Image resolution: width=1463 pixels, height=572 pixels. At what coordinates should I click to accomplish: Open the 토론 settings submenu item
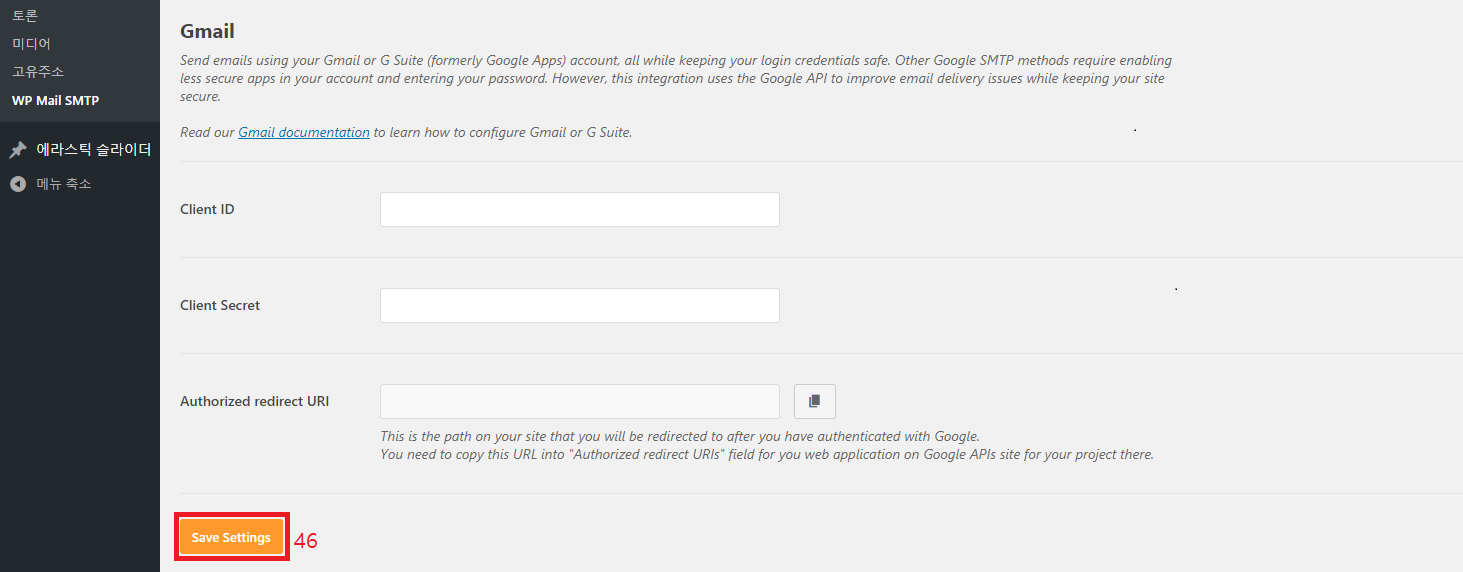pos(25,16)
